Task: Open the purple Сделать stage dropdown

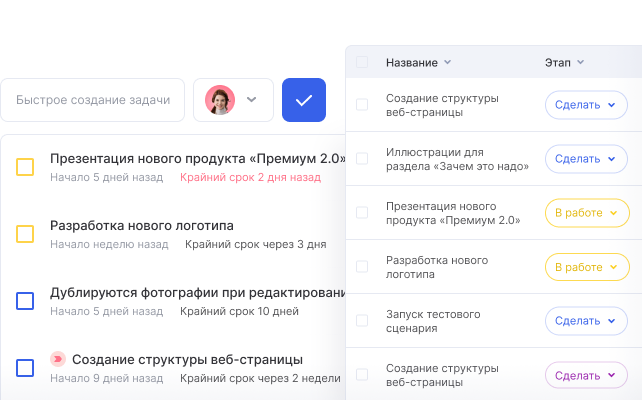Action: [586, 375]
